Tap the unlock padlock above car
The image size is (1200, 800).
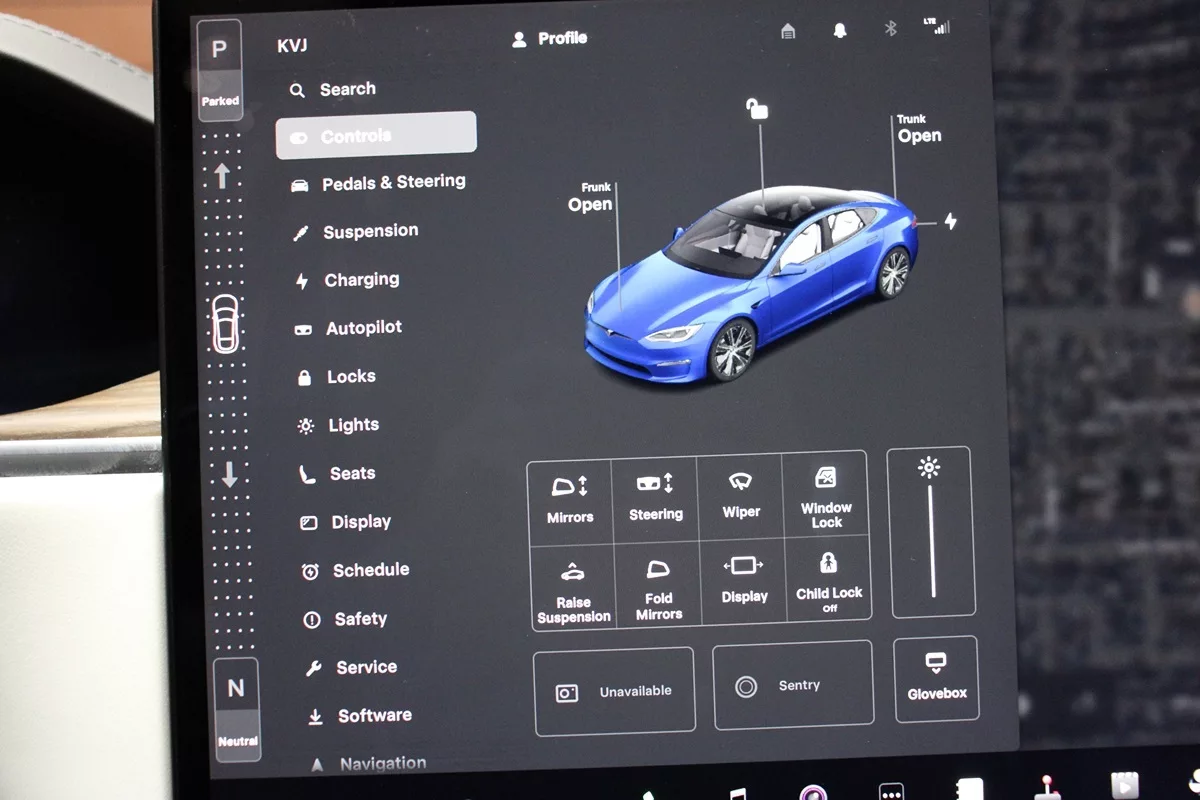click(x=758, y=109)
